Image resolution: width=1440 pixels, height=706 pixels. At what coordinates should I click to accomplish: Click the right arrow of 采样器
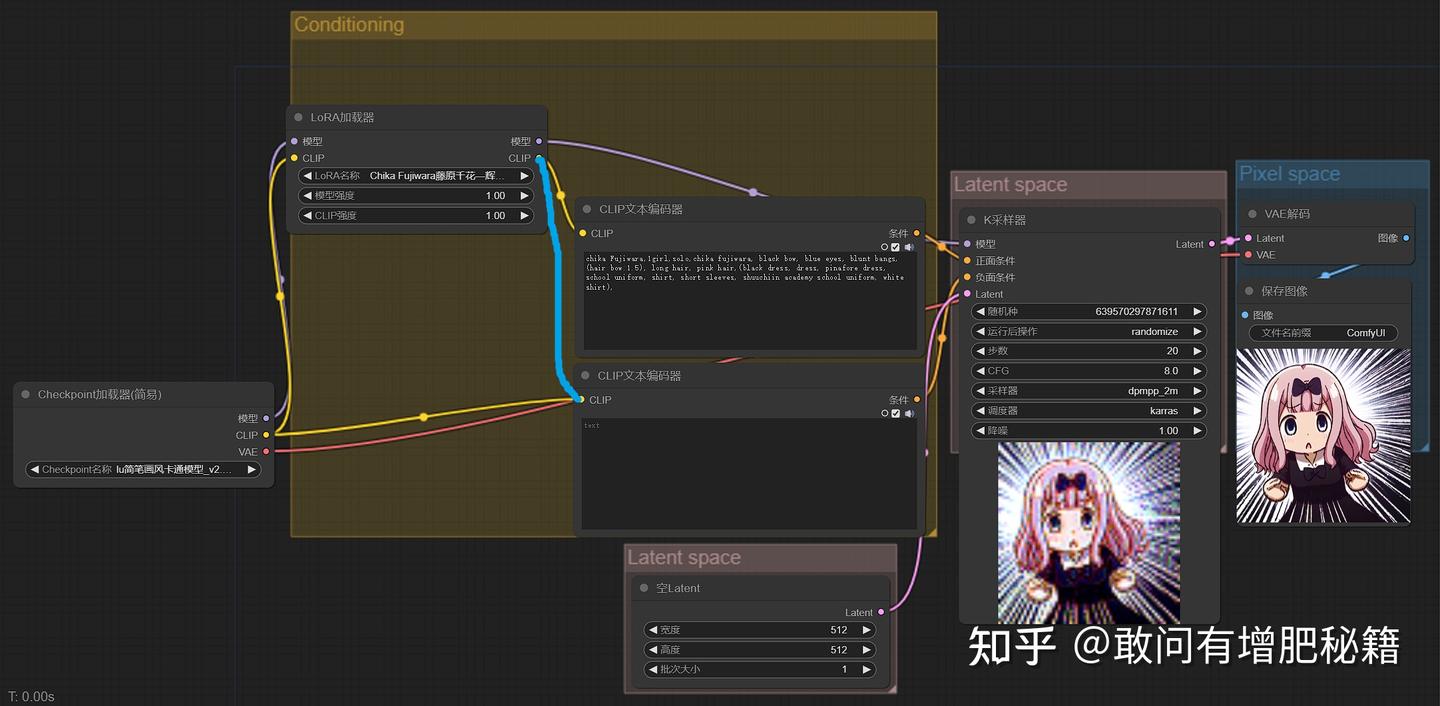point(1197,391)
